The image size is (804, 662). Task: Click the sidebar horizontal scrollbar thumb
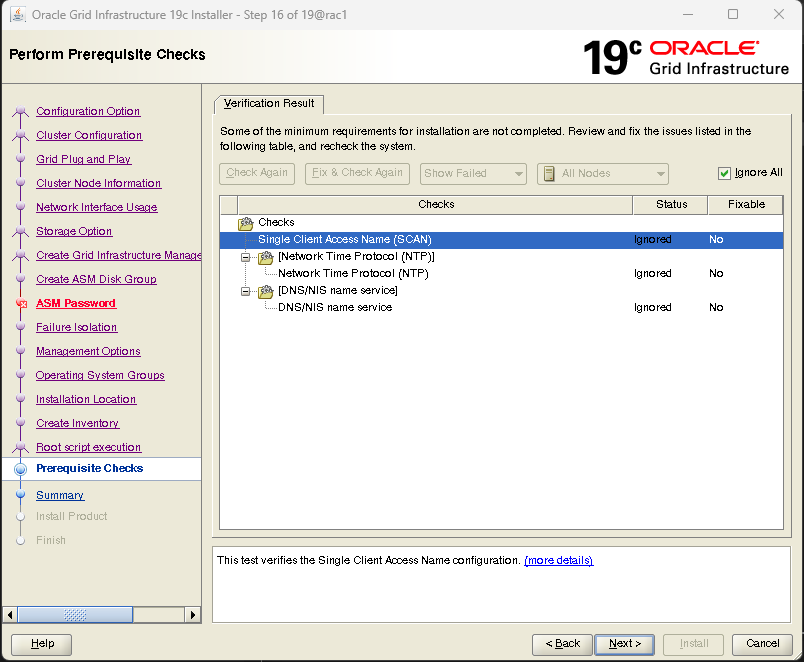tap(75, 615)
